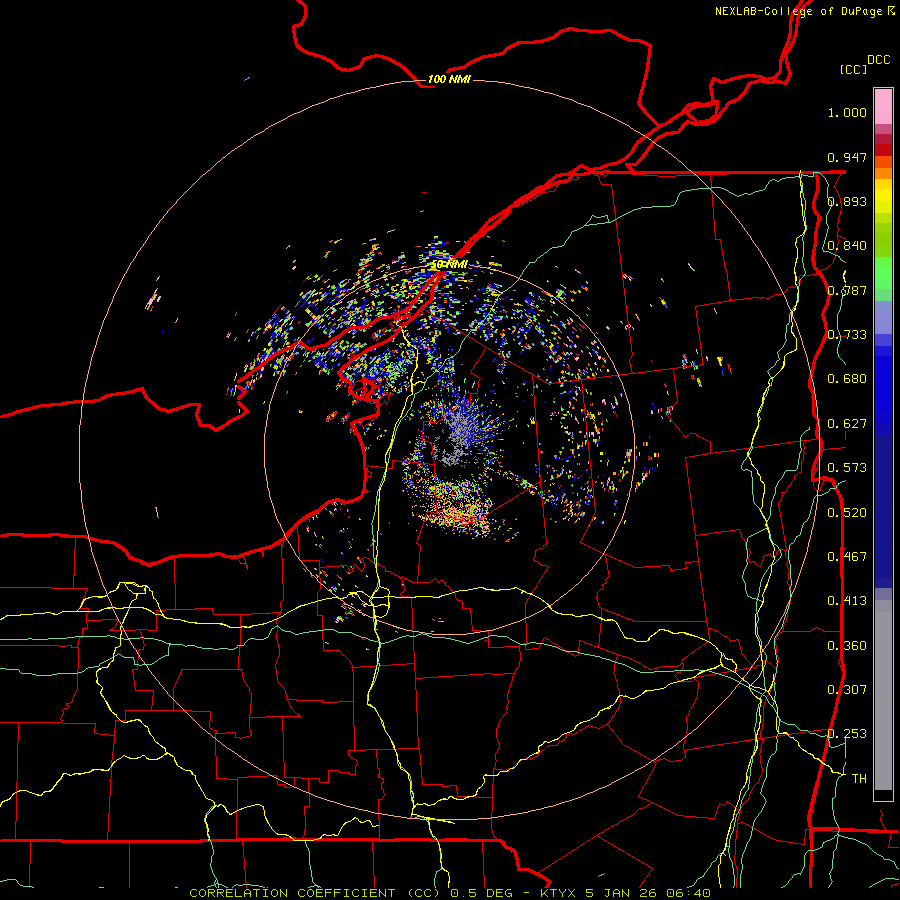The image size is (900, 900).
Task: Select the 0.787 scale value
Action: [x=847, y=290]
